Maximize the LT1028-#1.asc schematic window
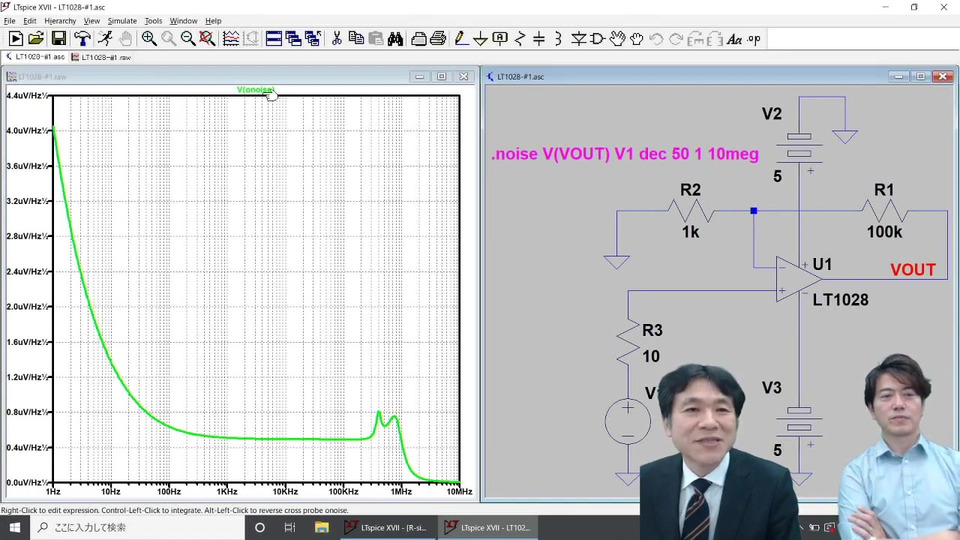The height and width of the screenshot is (540, 960). click(920, 77)
